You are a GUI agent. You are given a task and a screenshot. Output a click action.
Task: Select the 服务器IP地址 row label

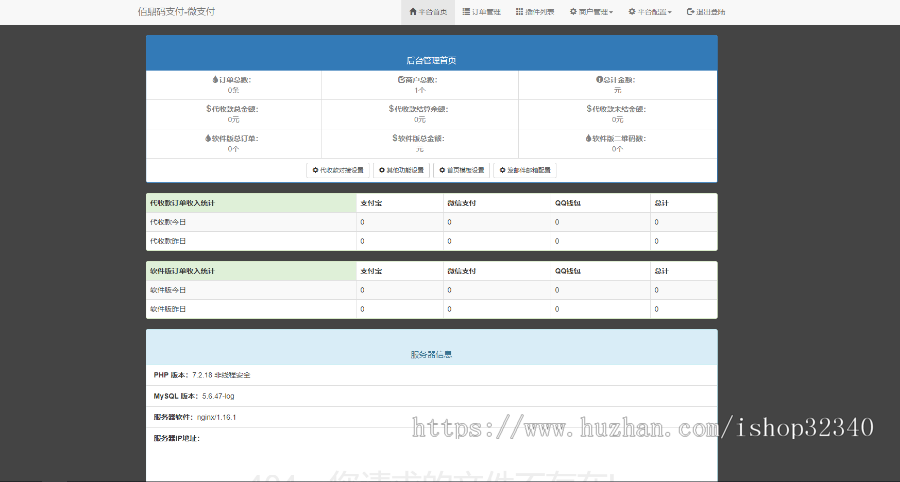tap(176, 438)
